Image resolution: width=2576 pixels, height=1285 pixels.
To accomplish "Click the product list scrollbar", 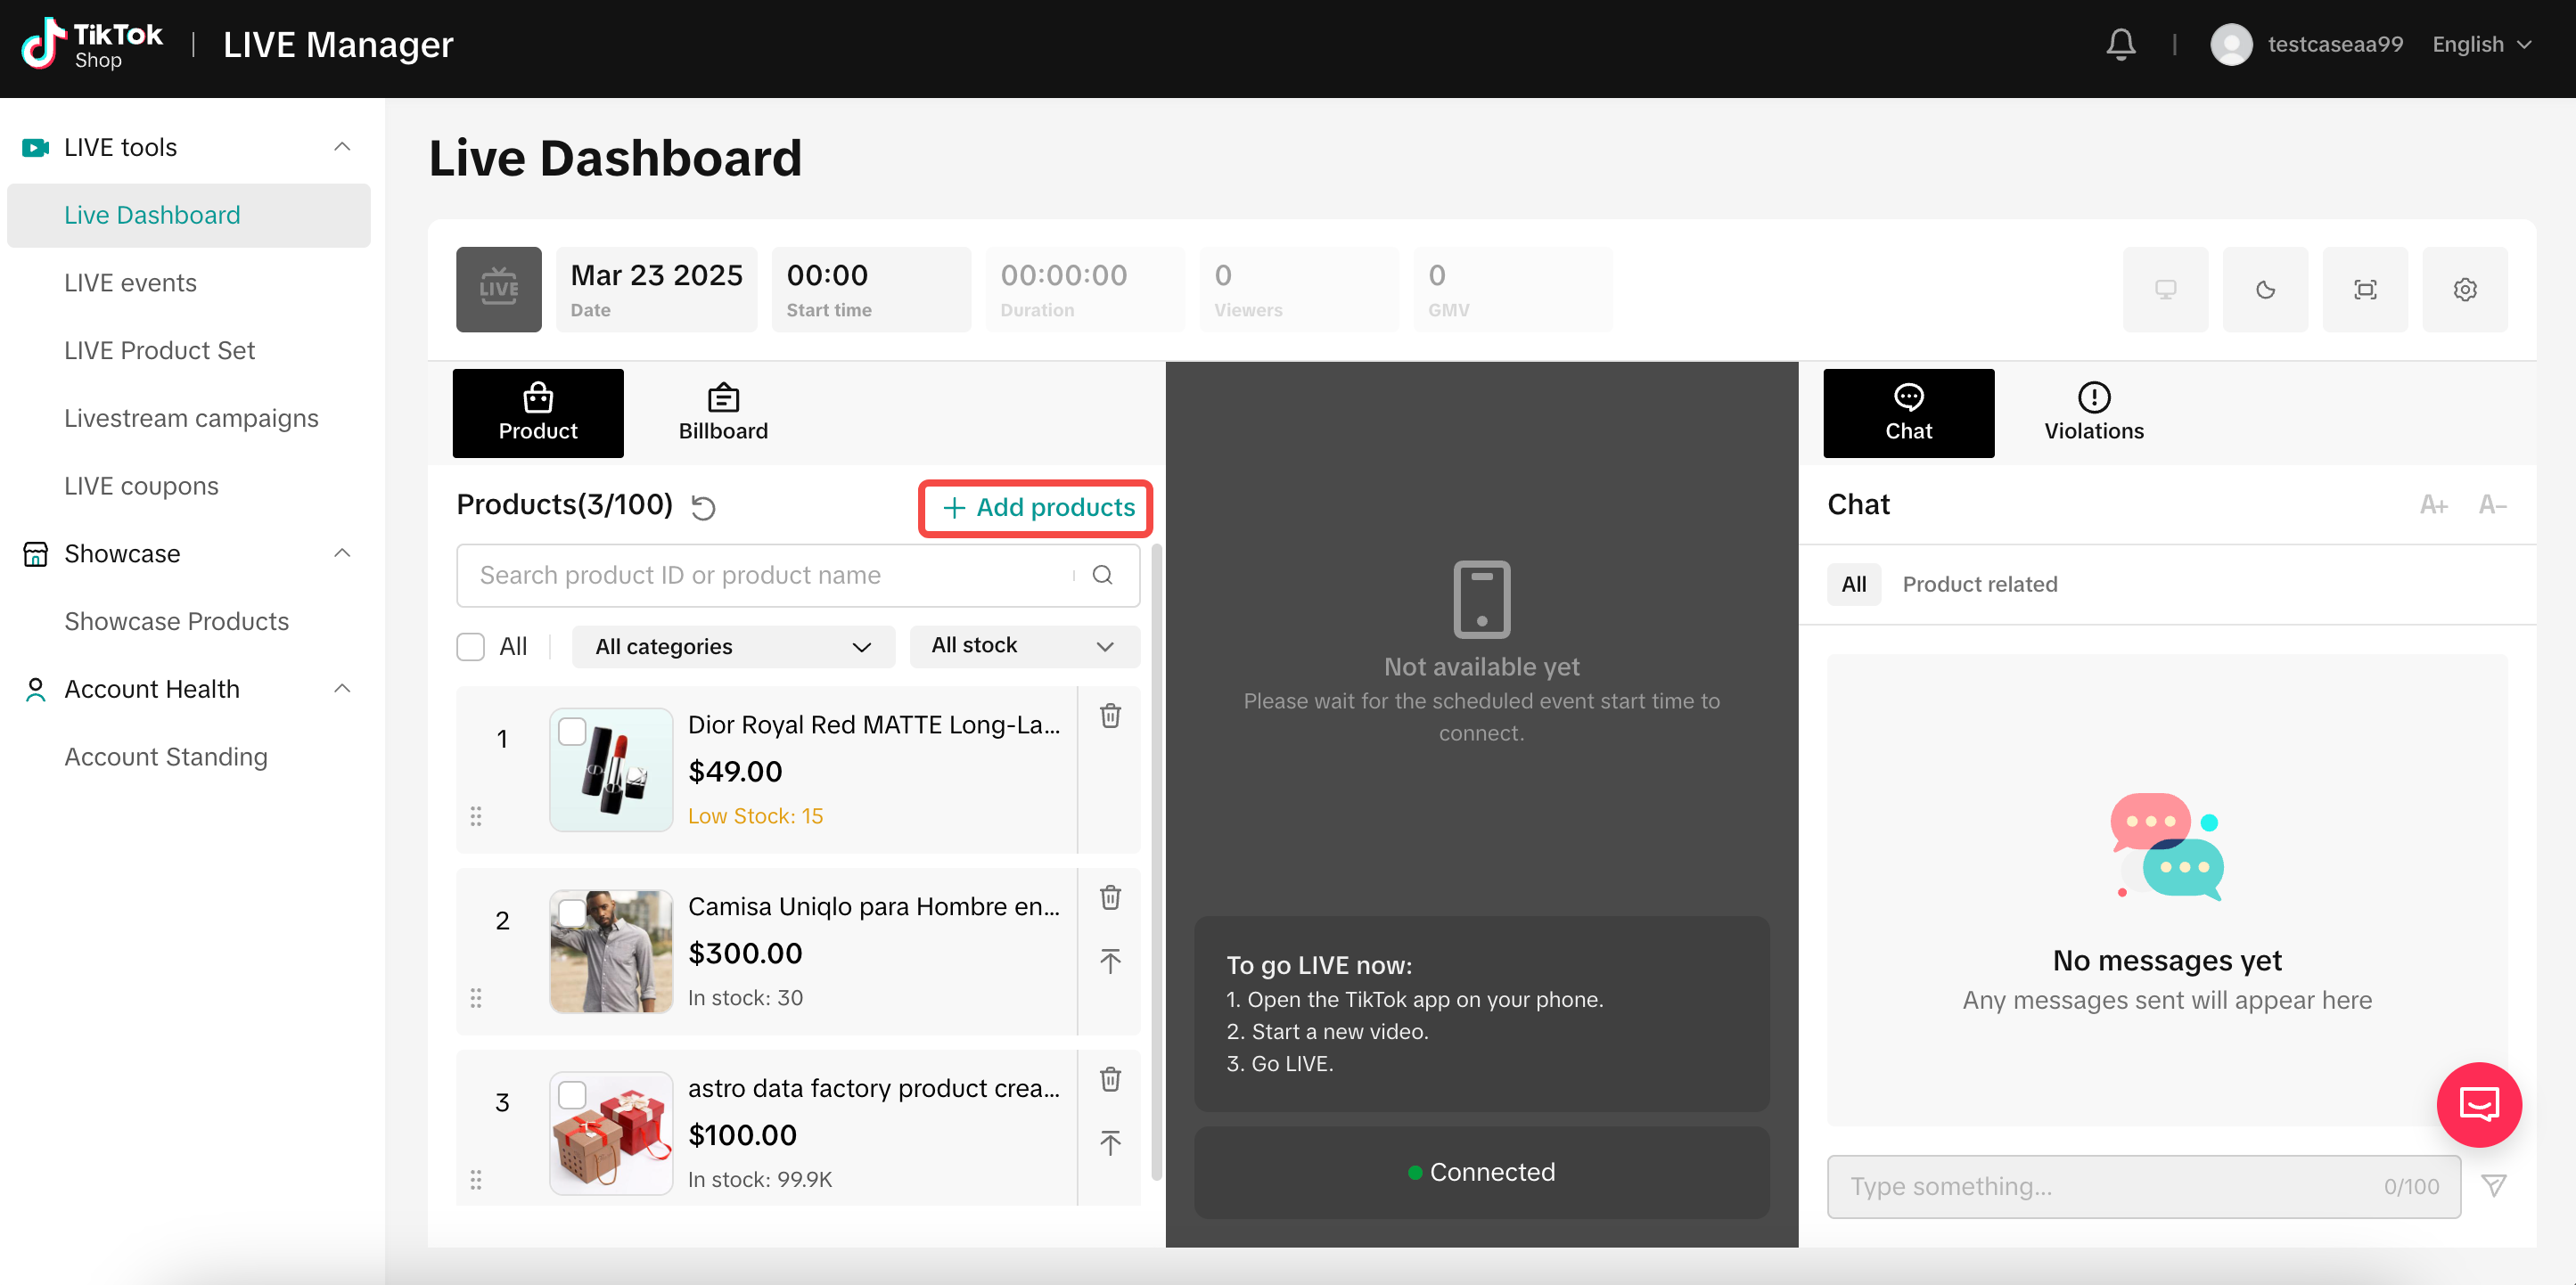I will [1156, 860].
